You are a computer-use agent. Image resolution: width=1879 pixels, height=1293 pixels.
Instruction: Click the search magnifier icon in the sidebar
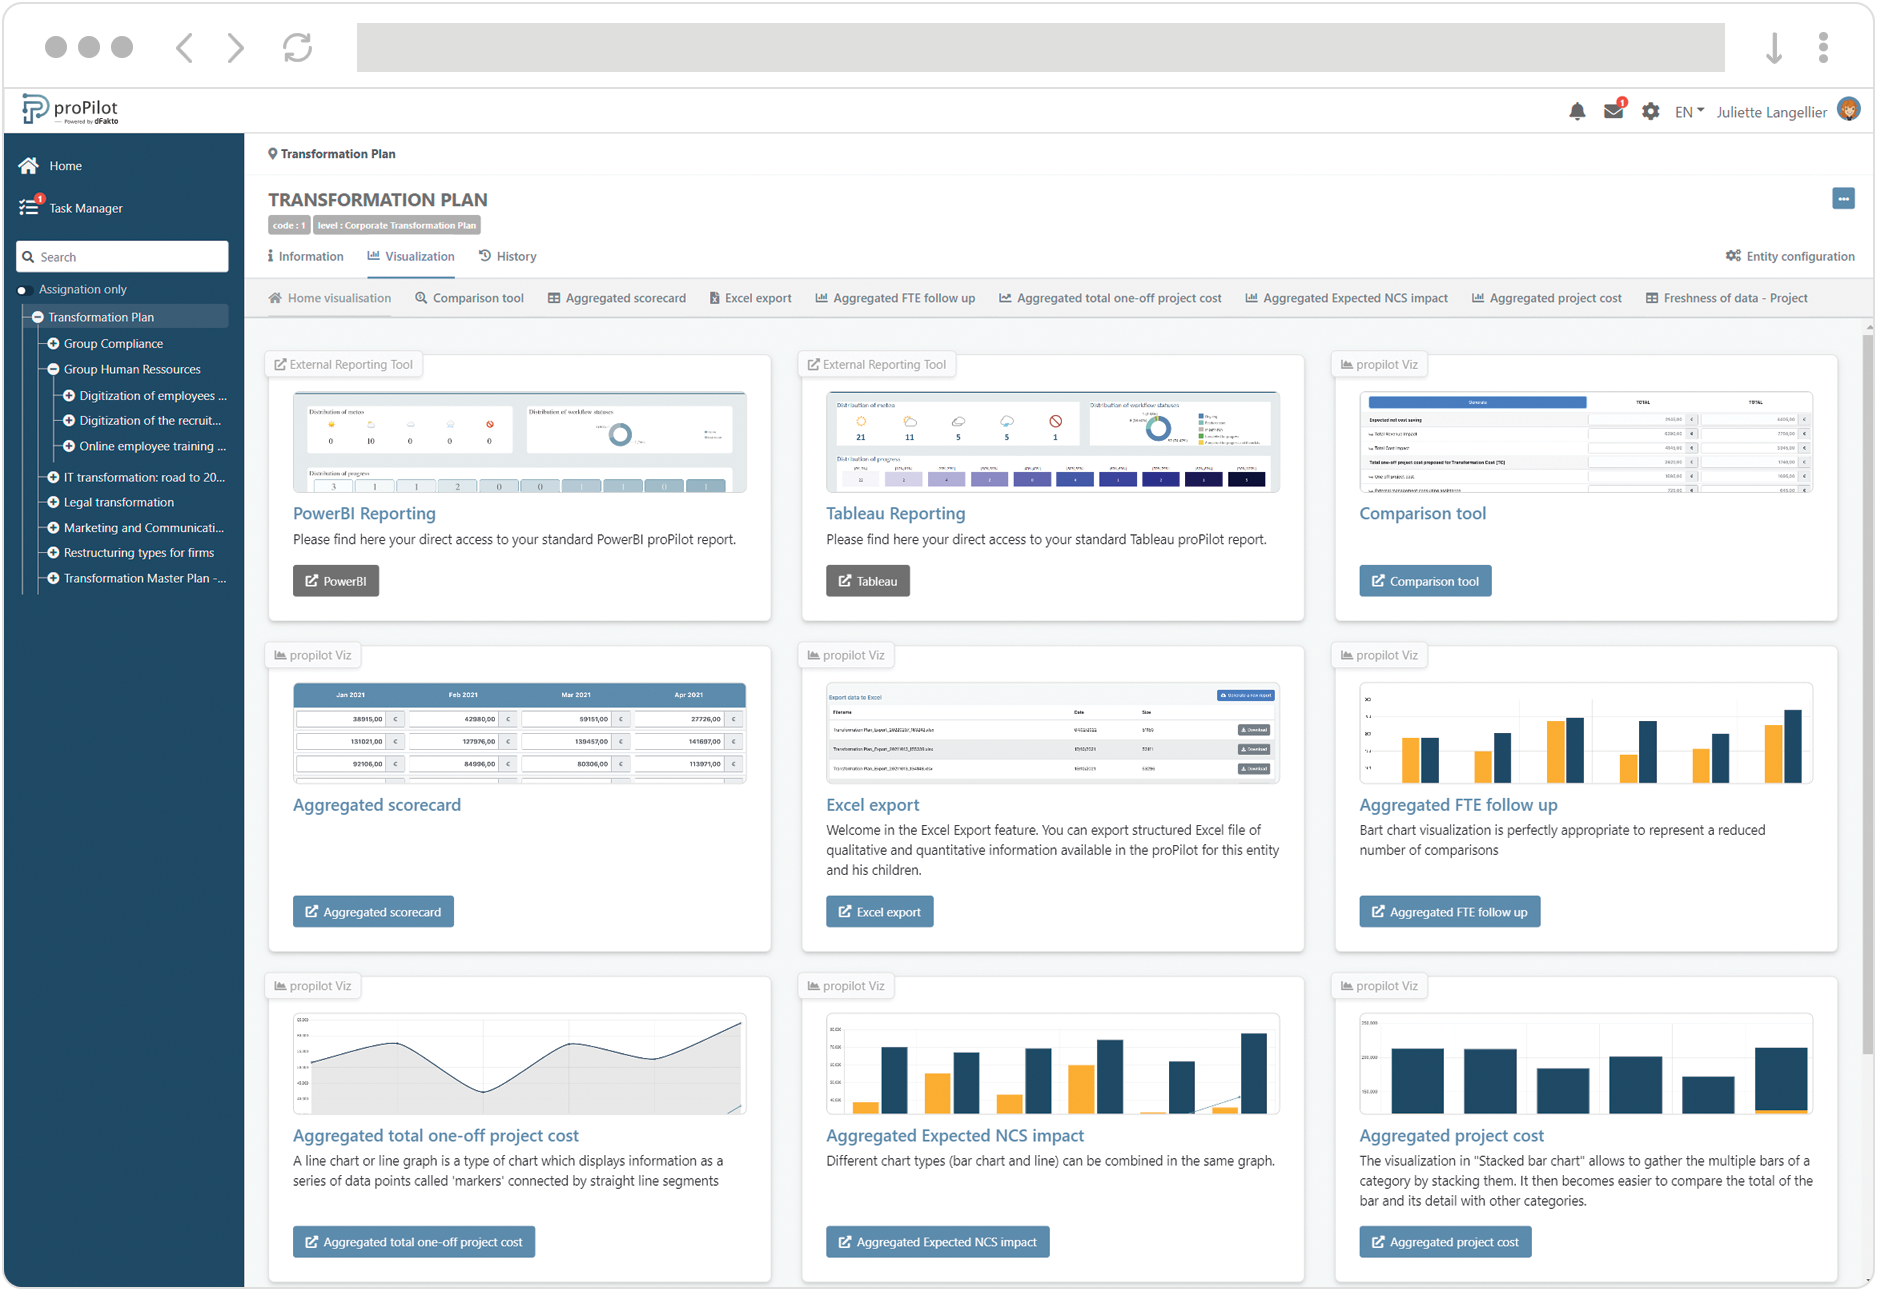coord(30,256)
